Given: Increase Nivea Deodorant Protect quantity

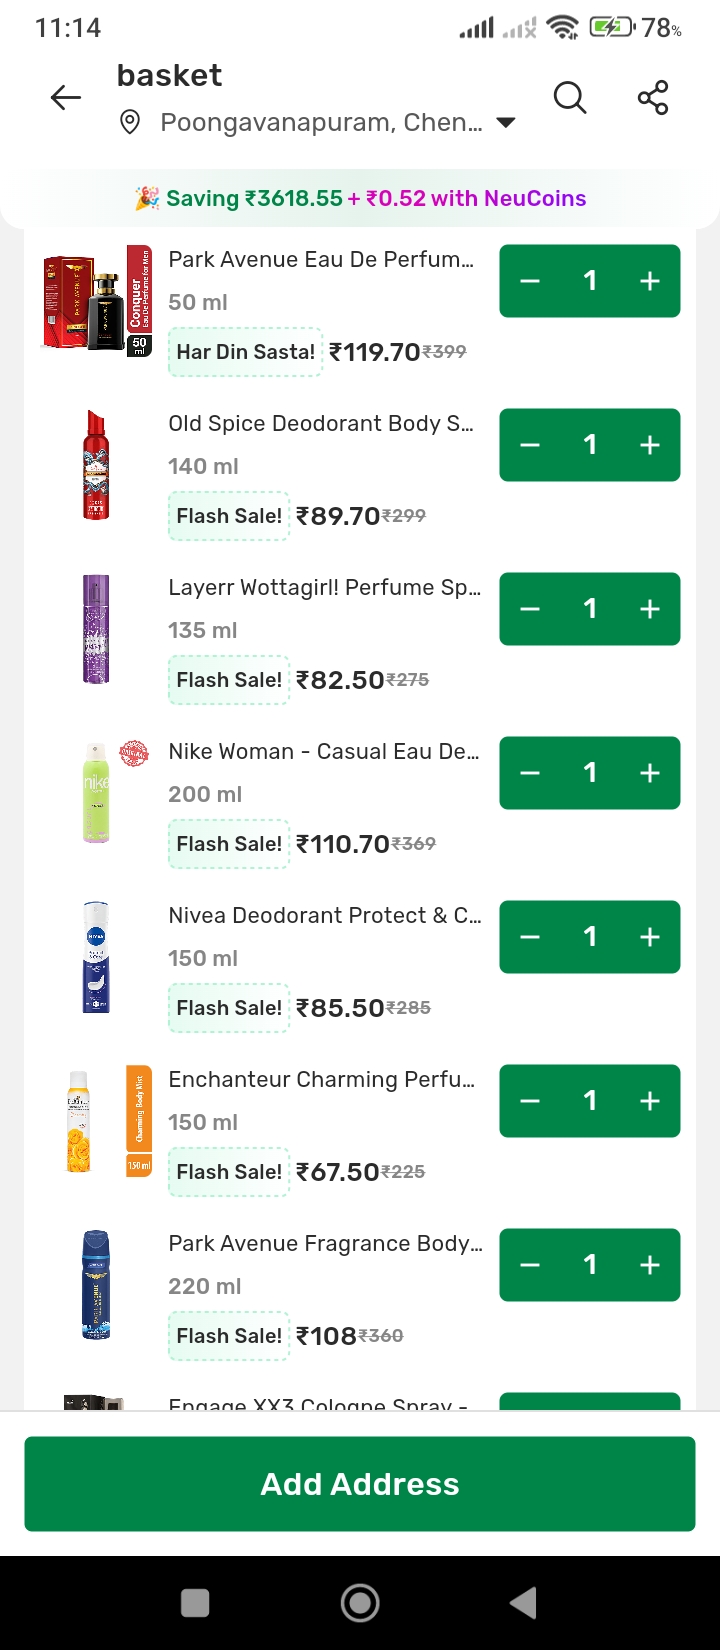Looking at the screenshot, I should (650, 937).
